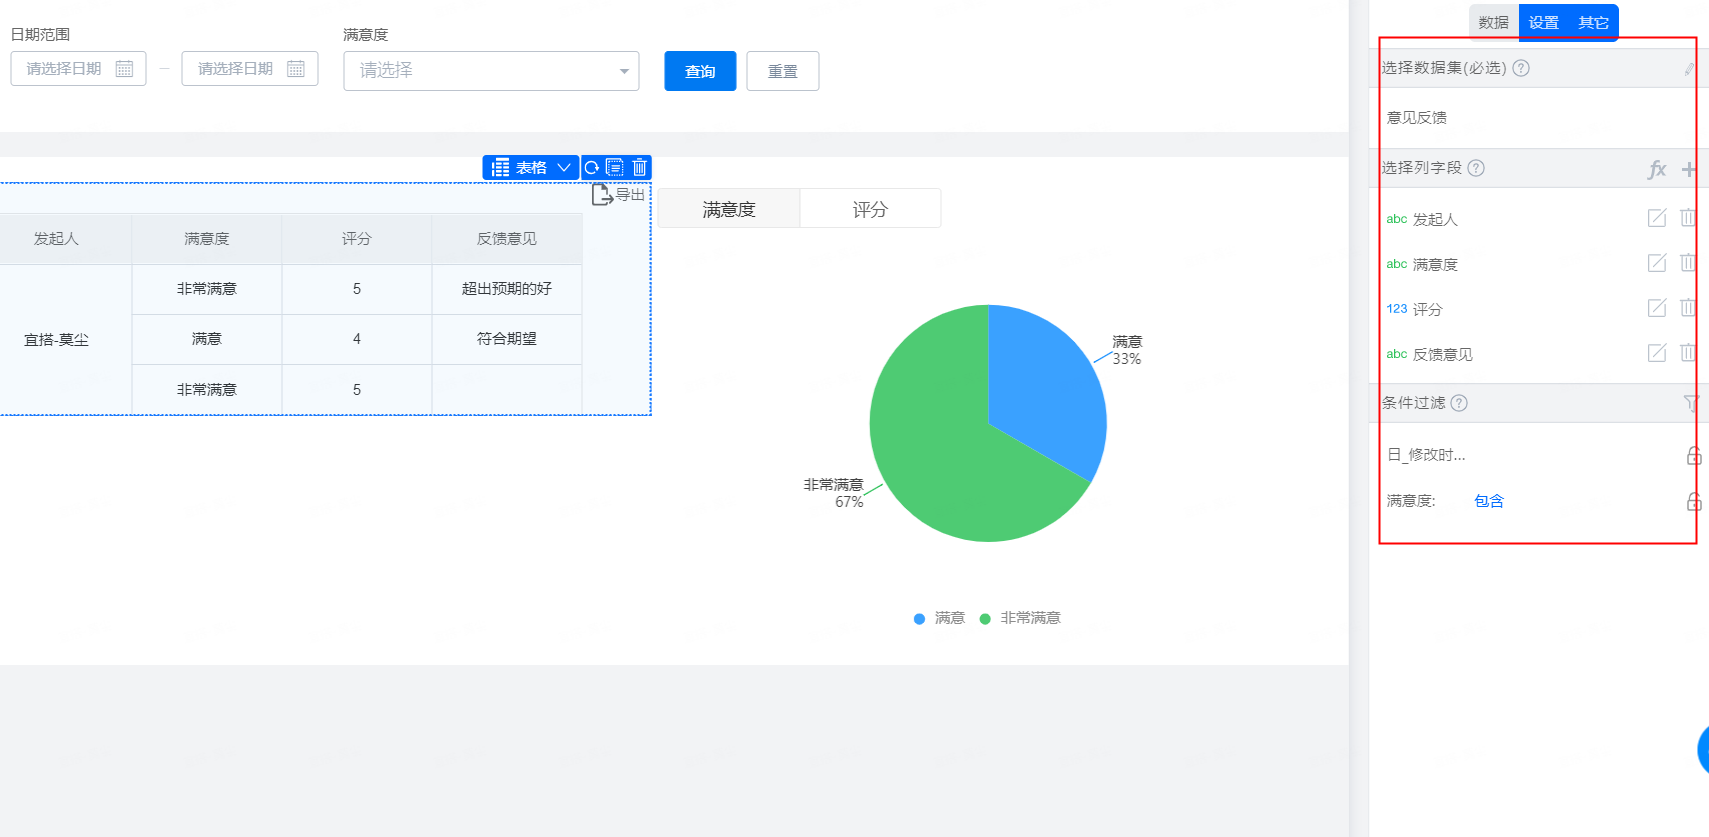1709x837 pixels.
Task: Click the 反馈意见 table column header
Action: 507,239
